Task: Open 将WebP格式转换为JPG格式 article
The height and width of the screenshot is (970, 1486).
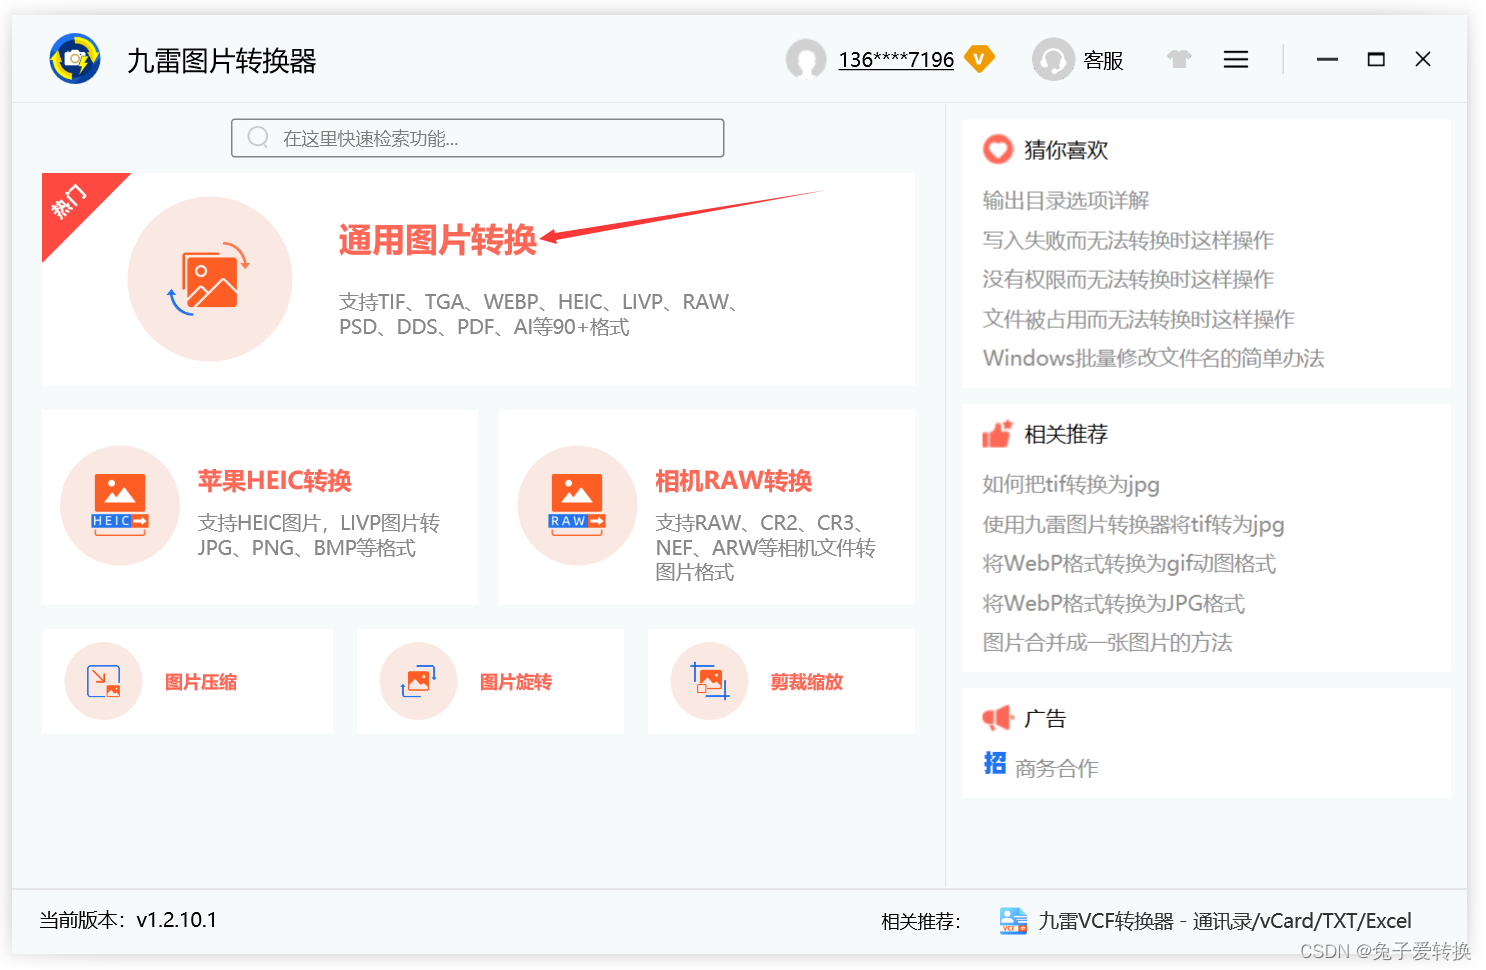Action: pos(1114,604)
